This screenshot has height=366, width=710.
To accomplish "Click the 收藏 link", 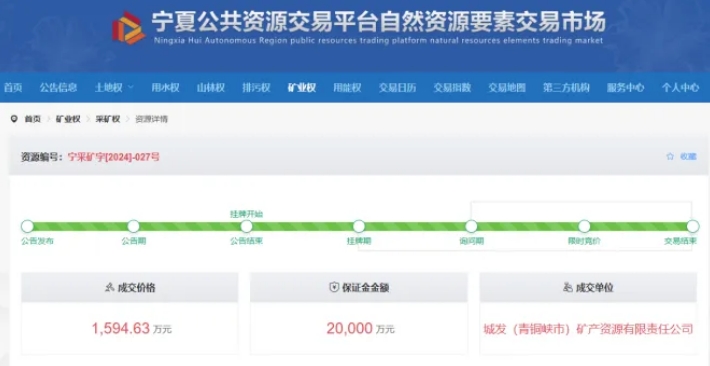I will point(688,157).
